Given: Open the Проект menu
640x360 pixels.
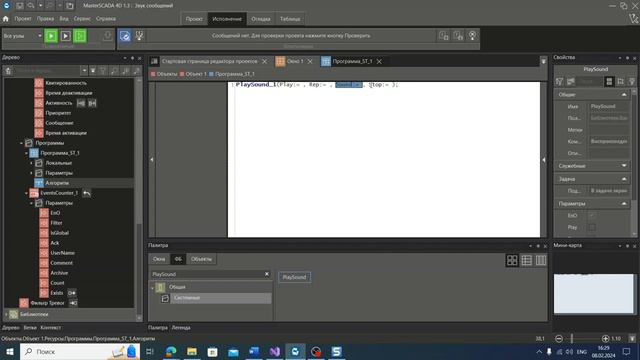Looking at the screenshot, I should tap(23, 19).
